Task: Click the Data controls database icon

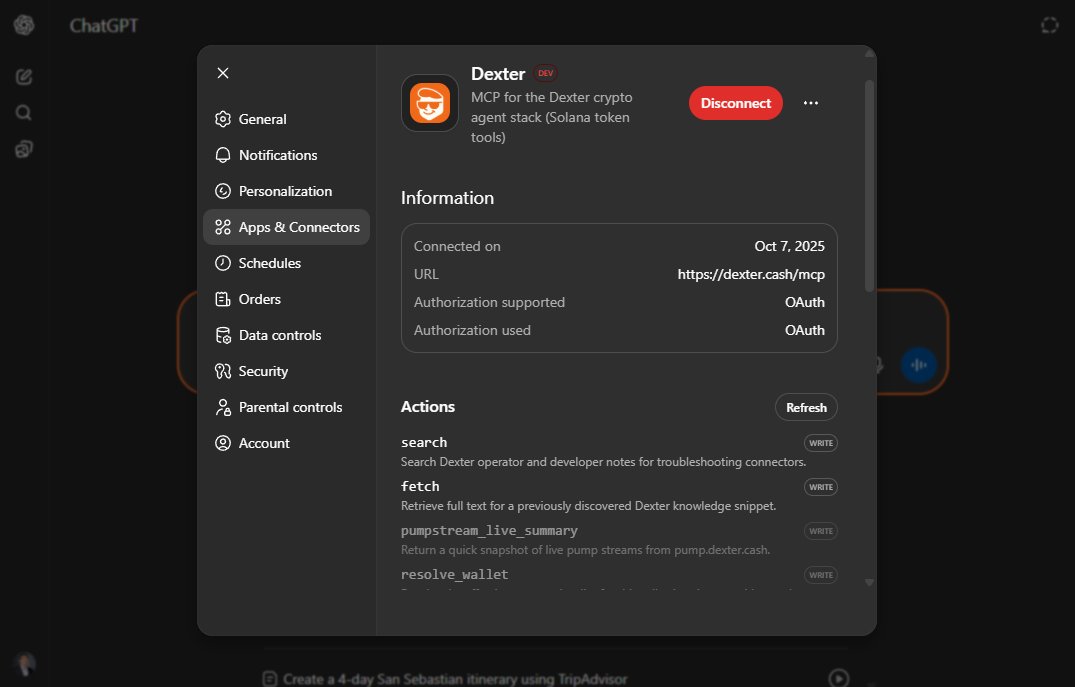Action: point(223,335)
